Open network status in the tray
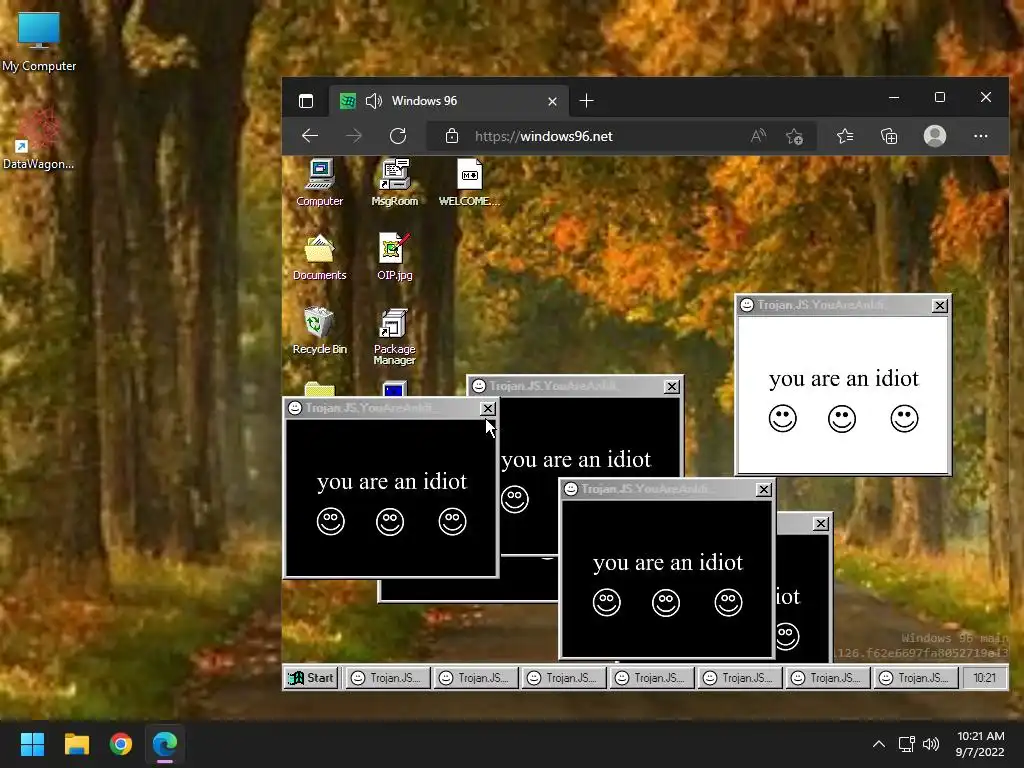This screenshot has width=1024, height=768. pos(906,744)
